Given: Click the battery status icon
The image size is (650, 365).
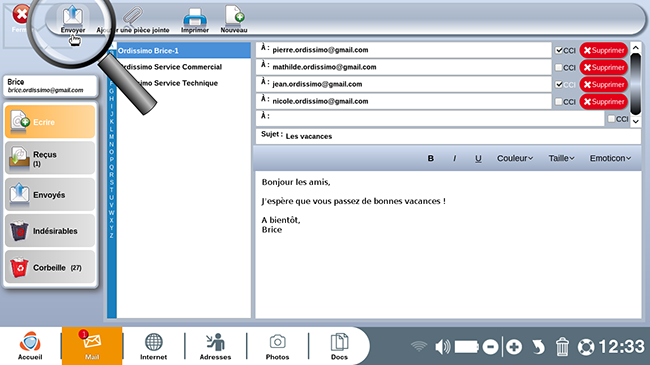Looking at the screenshot, I should 466,346.
